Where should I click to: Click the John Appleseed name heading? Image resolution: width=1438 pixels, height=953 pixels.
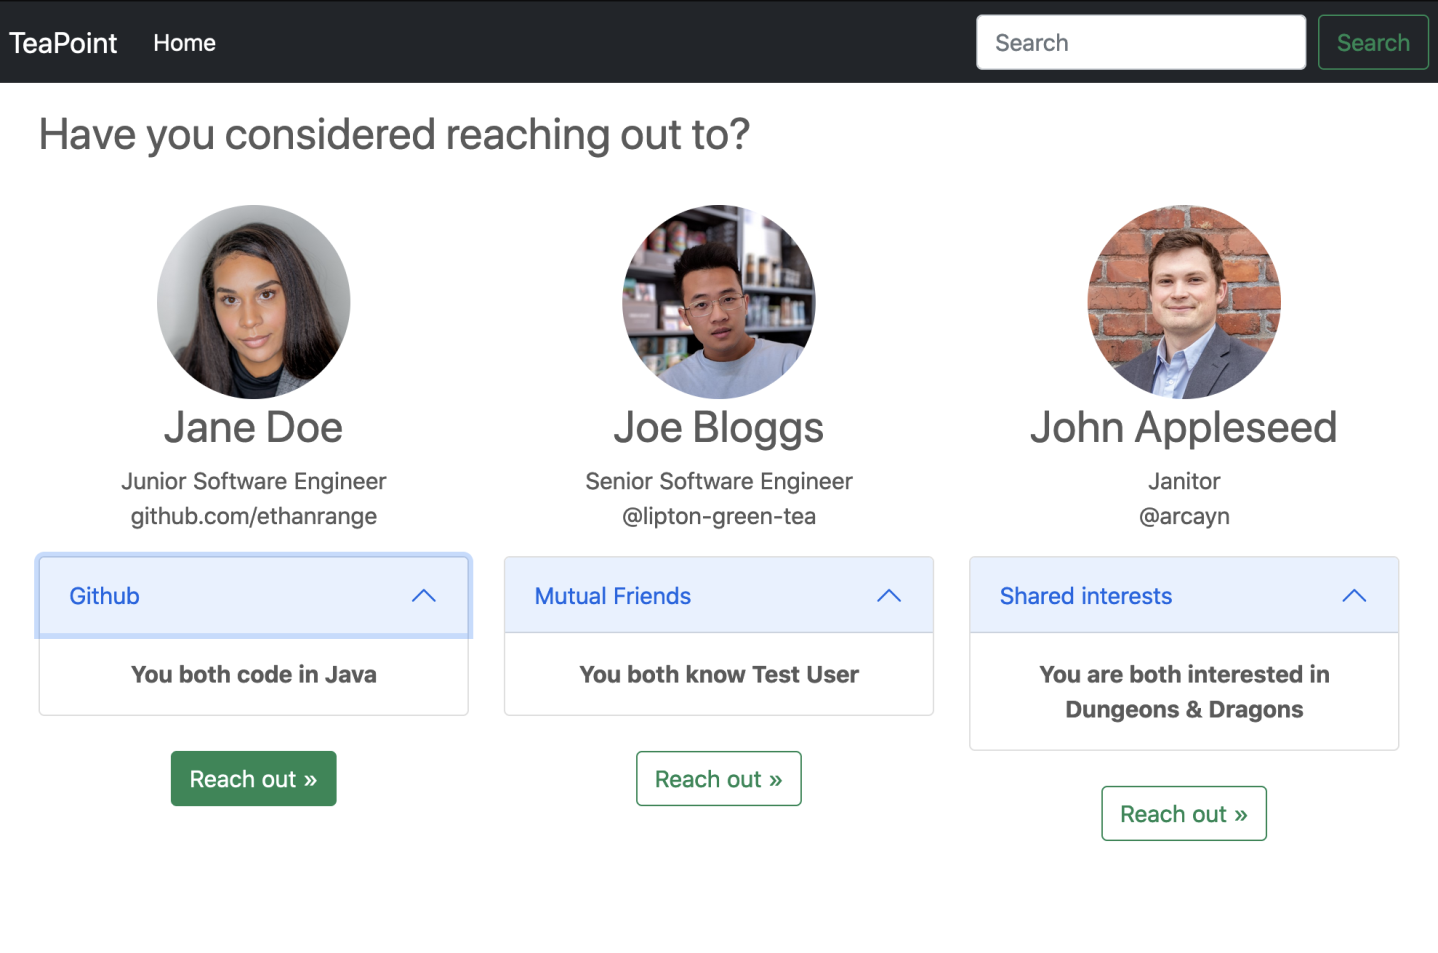1184,428
